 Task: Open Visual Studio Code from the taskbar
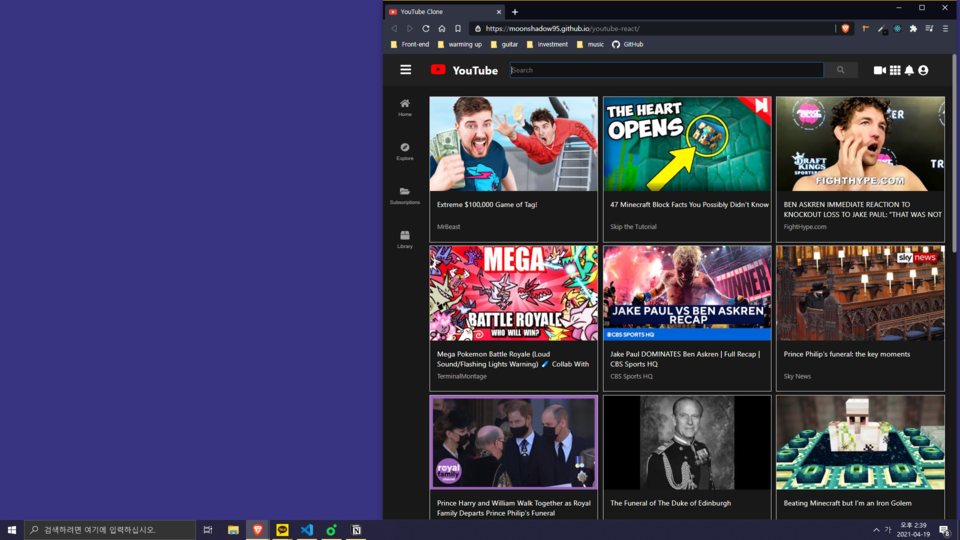(x=307, y=530)
